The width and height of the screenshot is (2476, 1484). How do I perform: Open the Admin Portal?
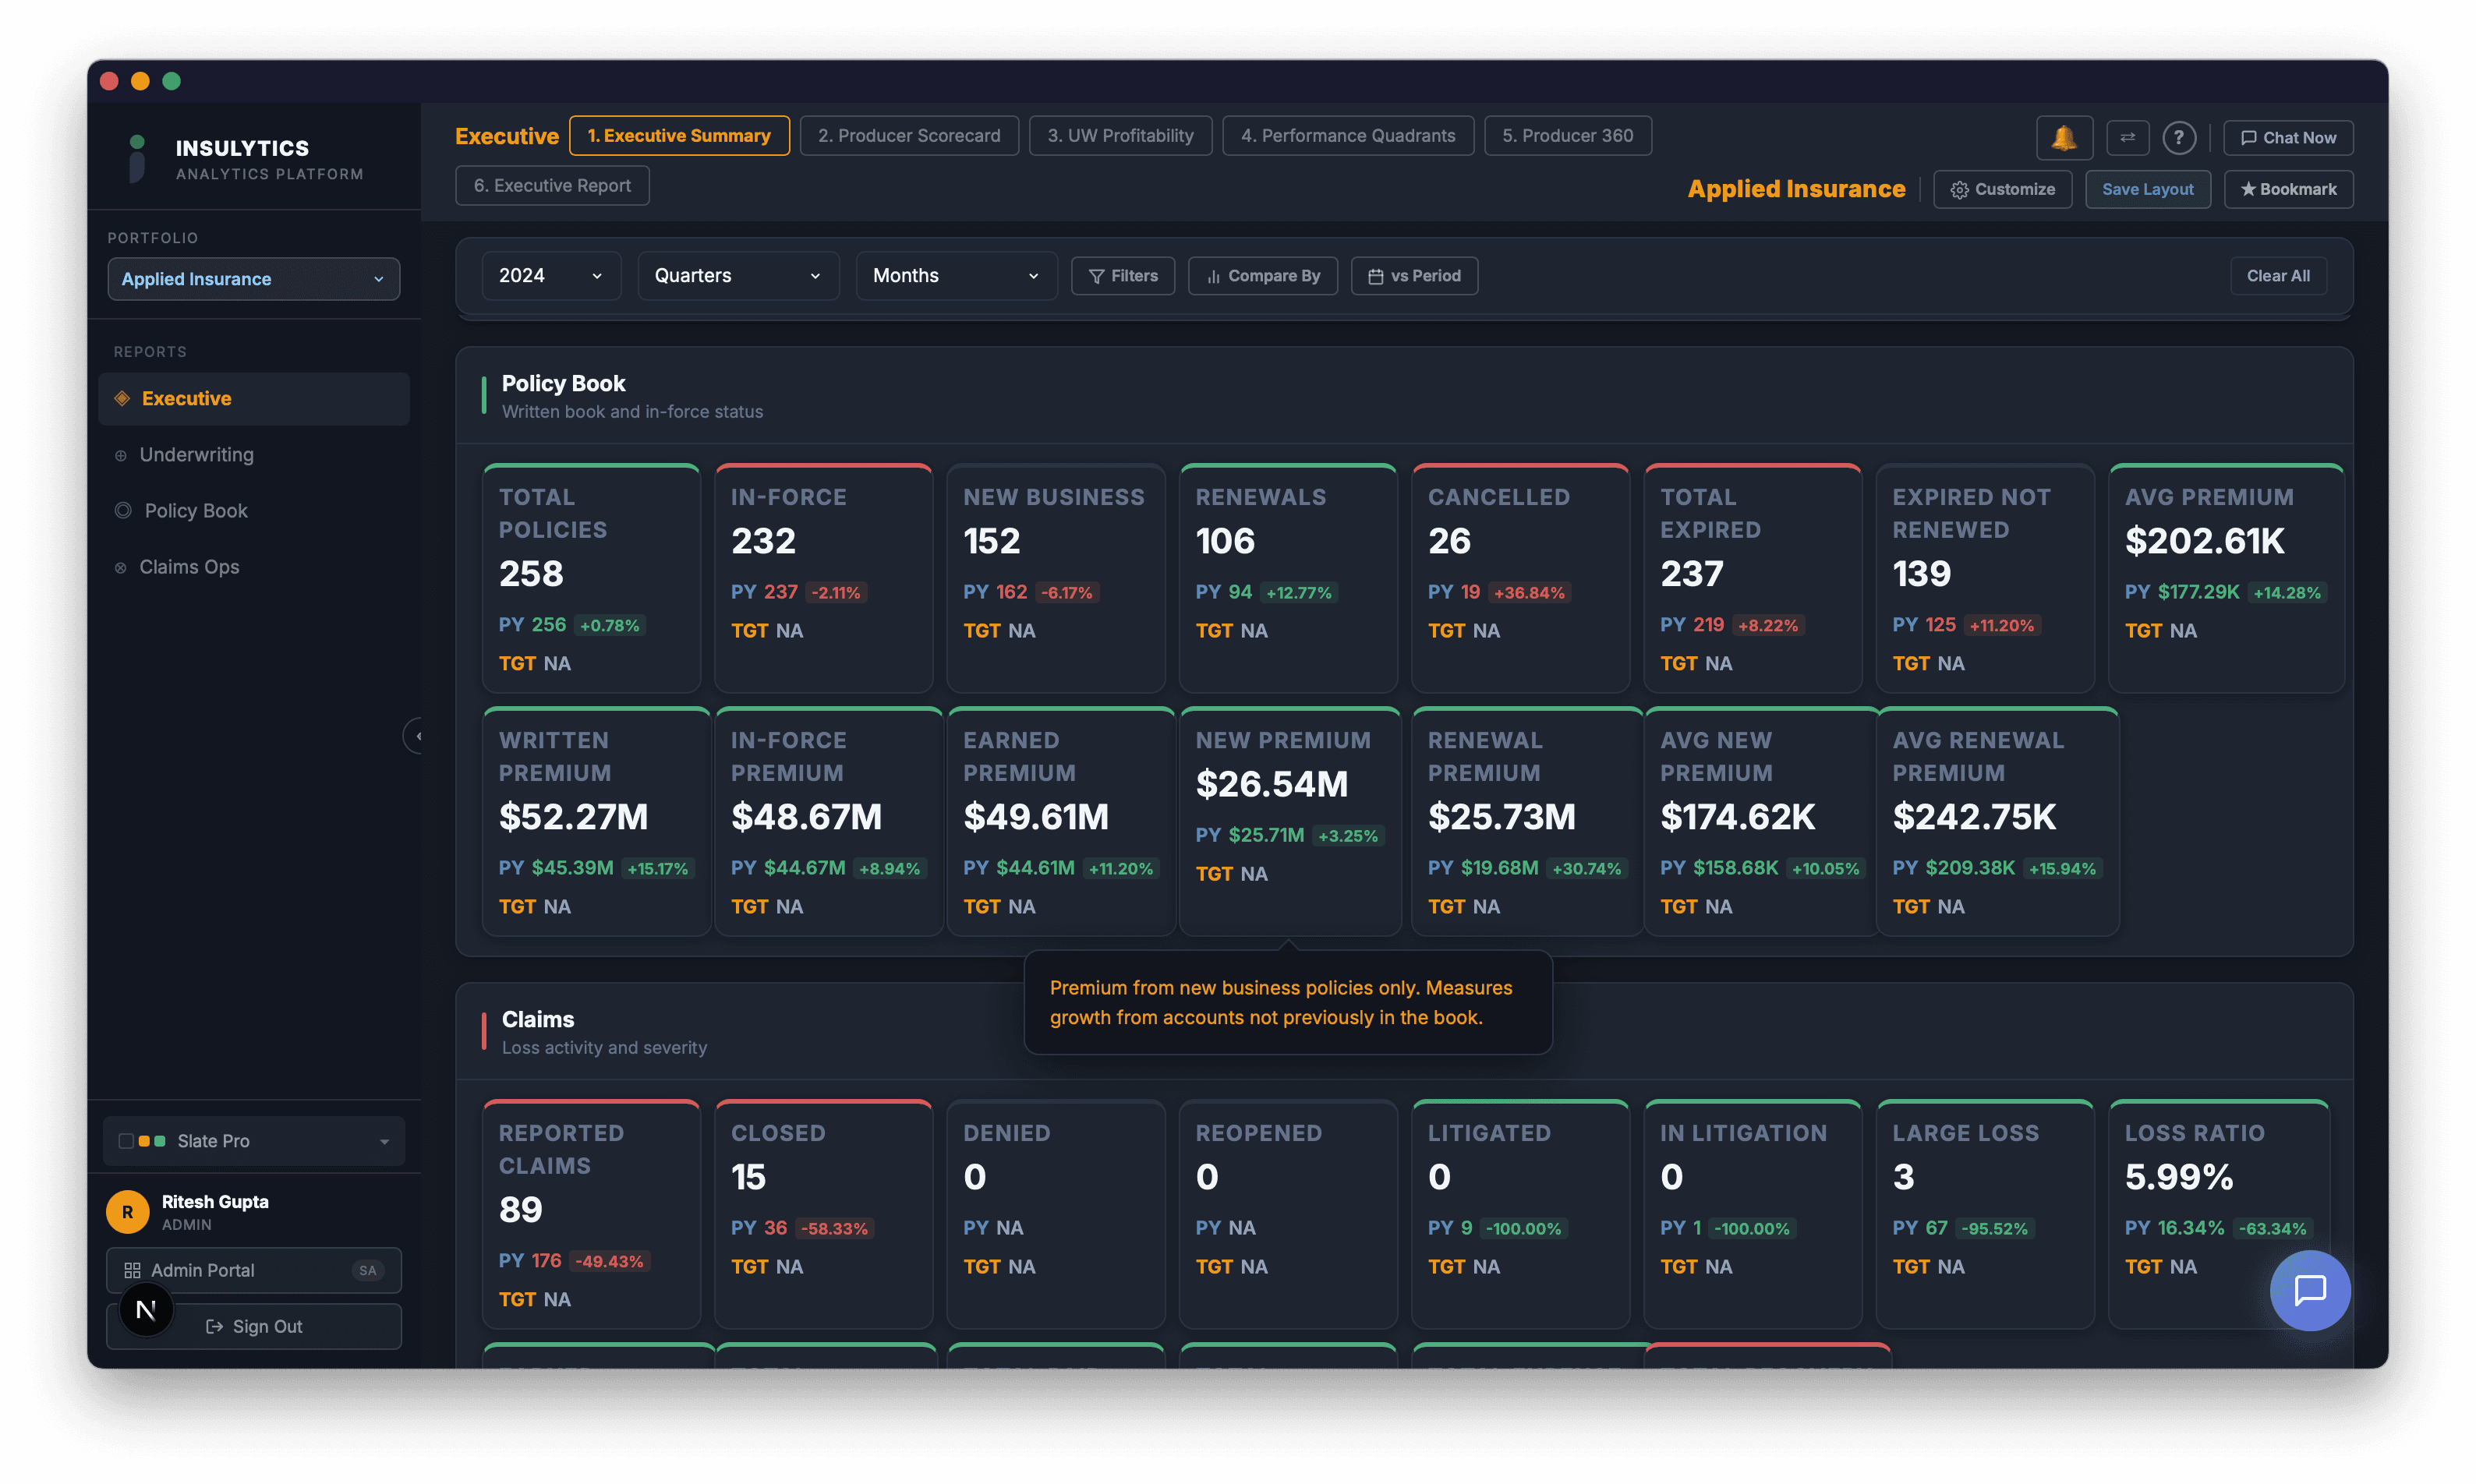(253, 1270)
